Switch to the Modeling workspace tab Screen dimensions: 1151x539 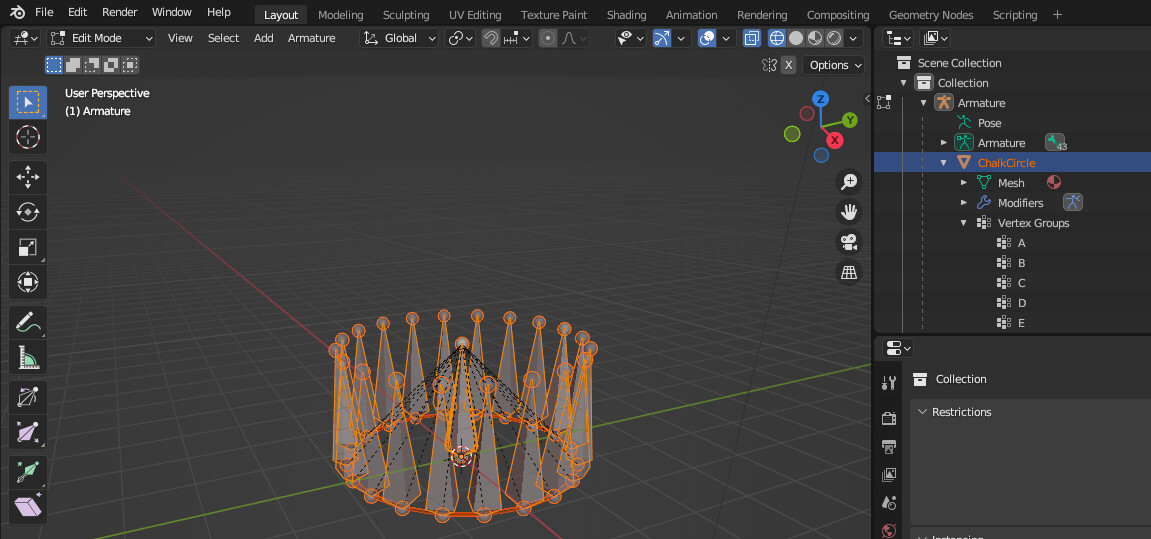tap(341, 15)
